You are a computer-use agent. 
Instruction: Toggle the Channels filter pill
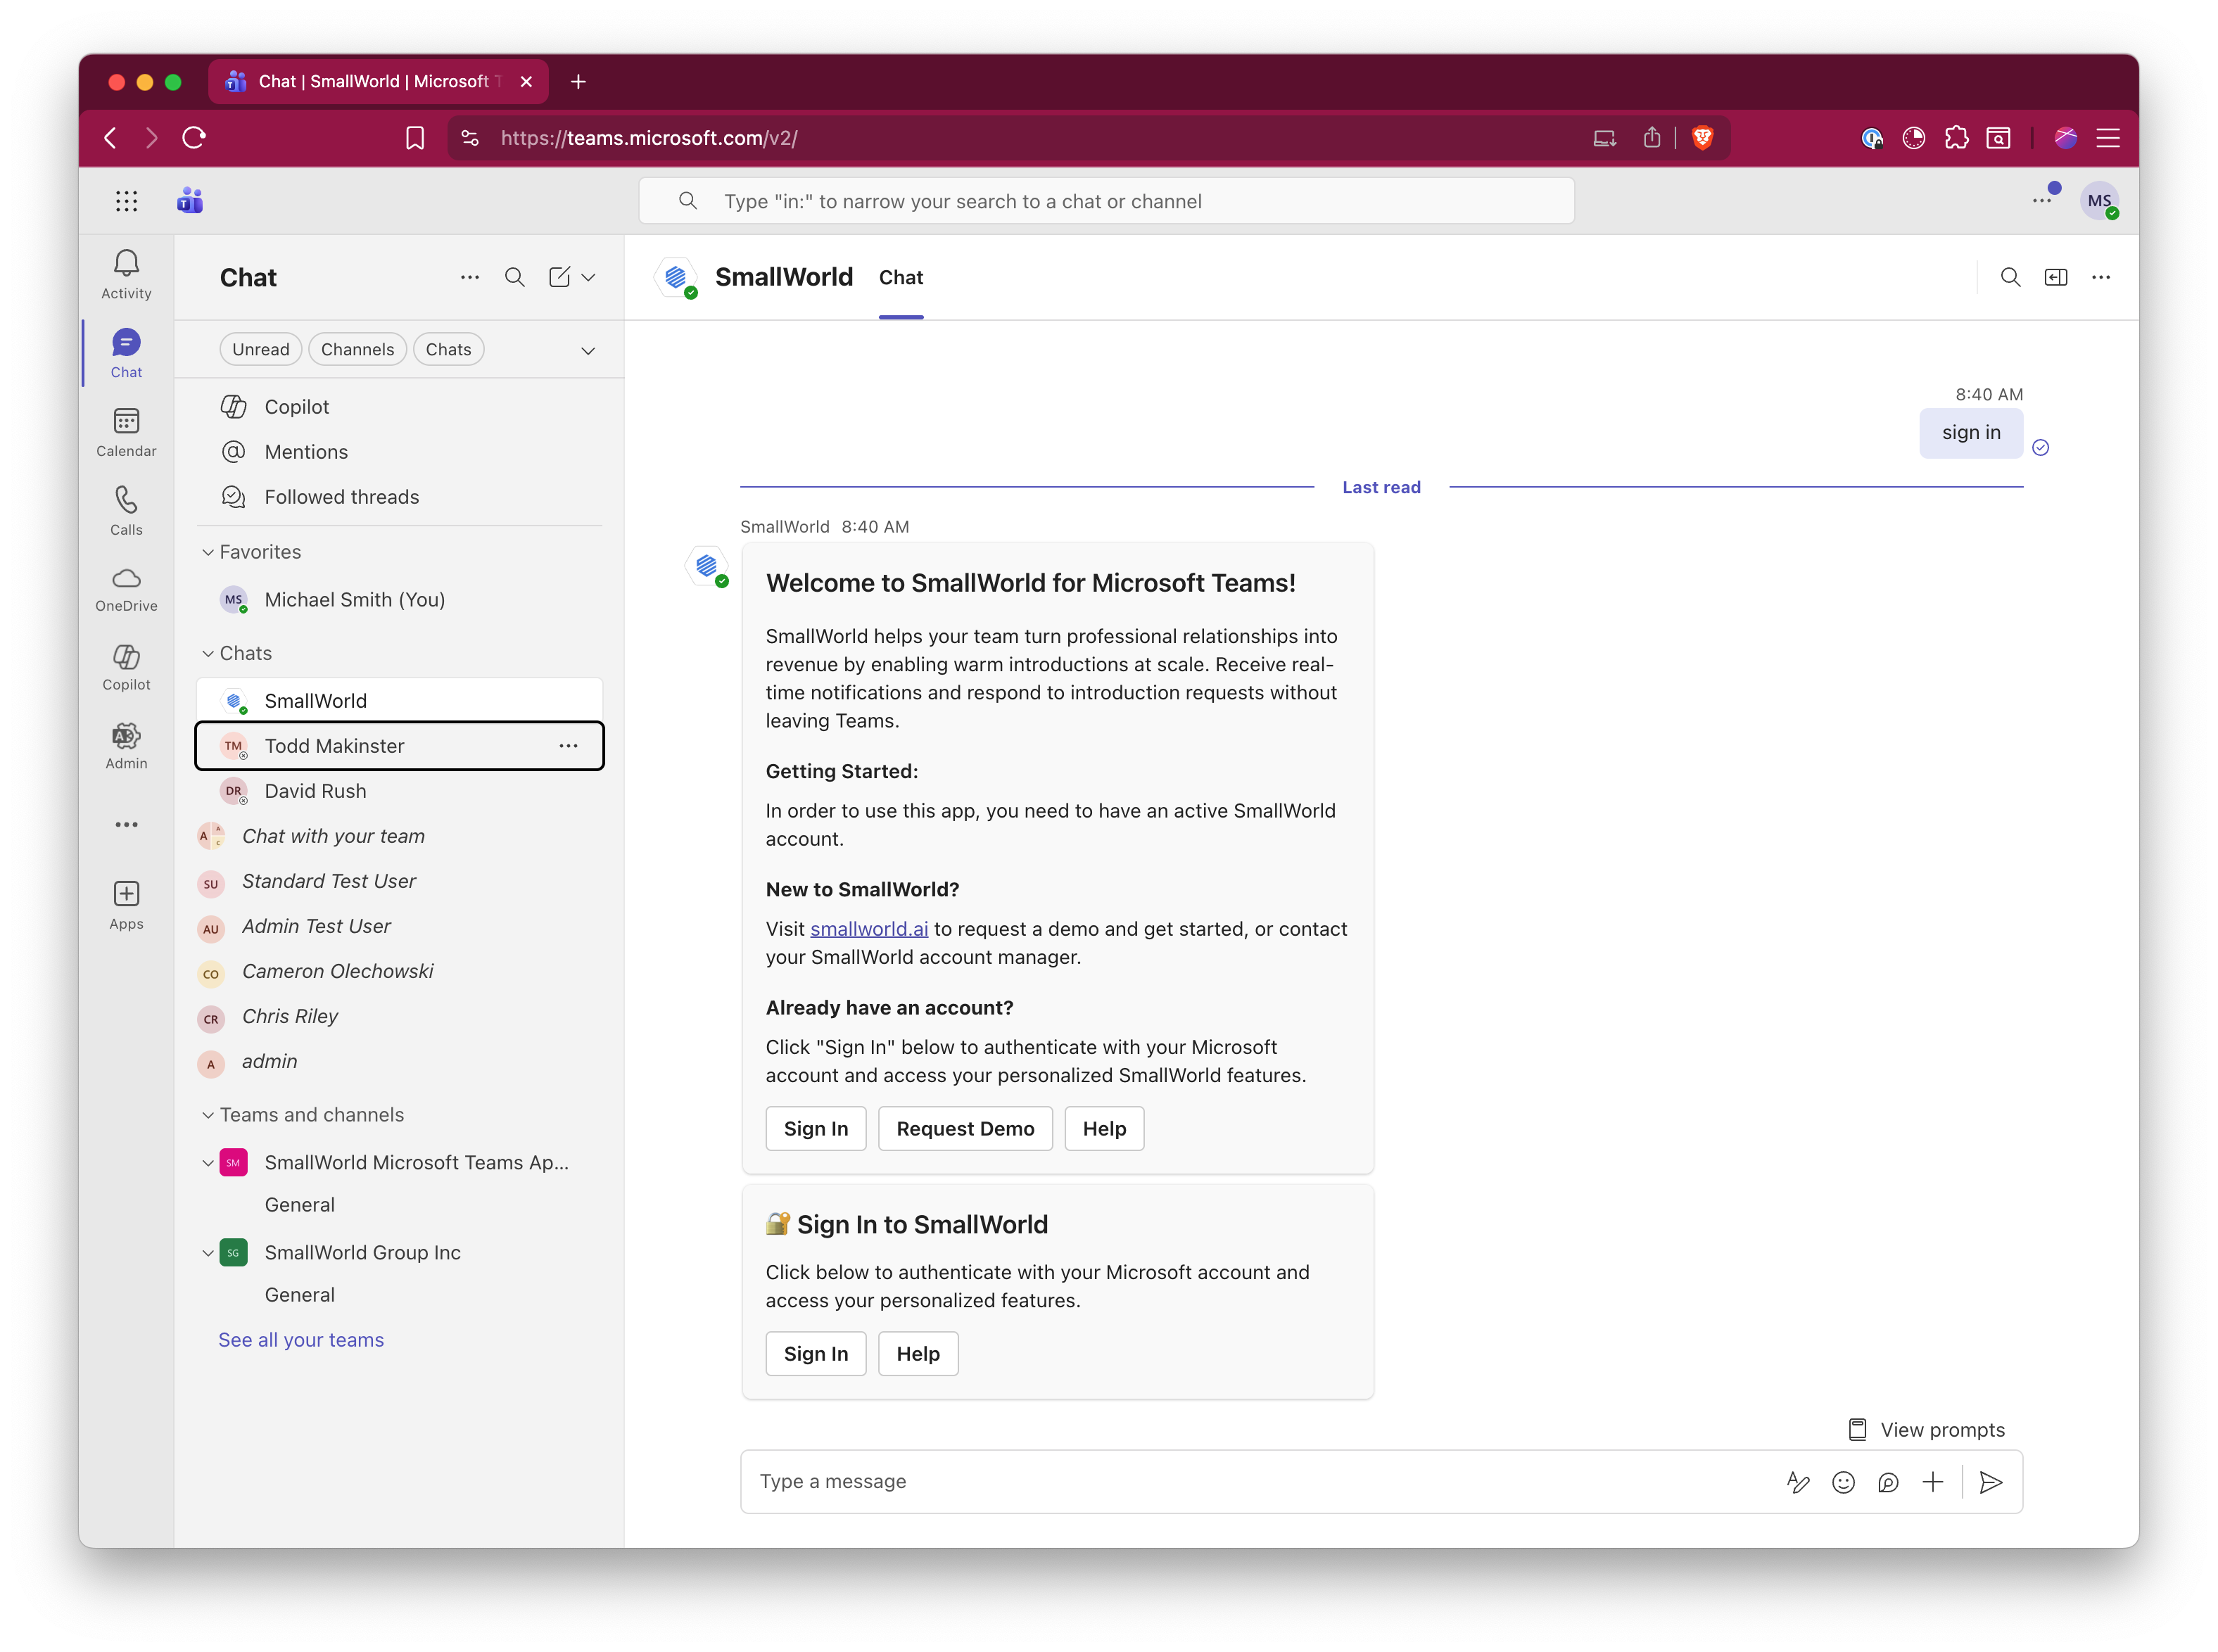tap(357, 348)
